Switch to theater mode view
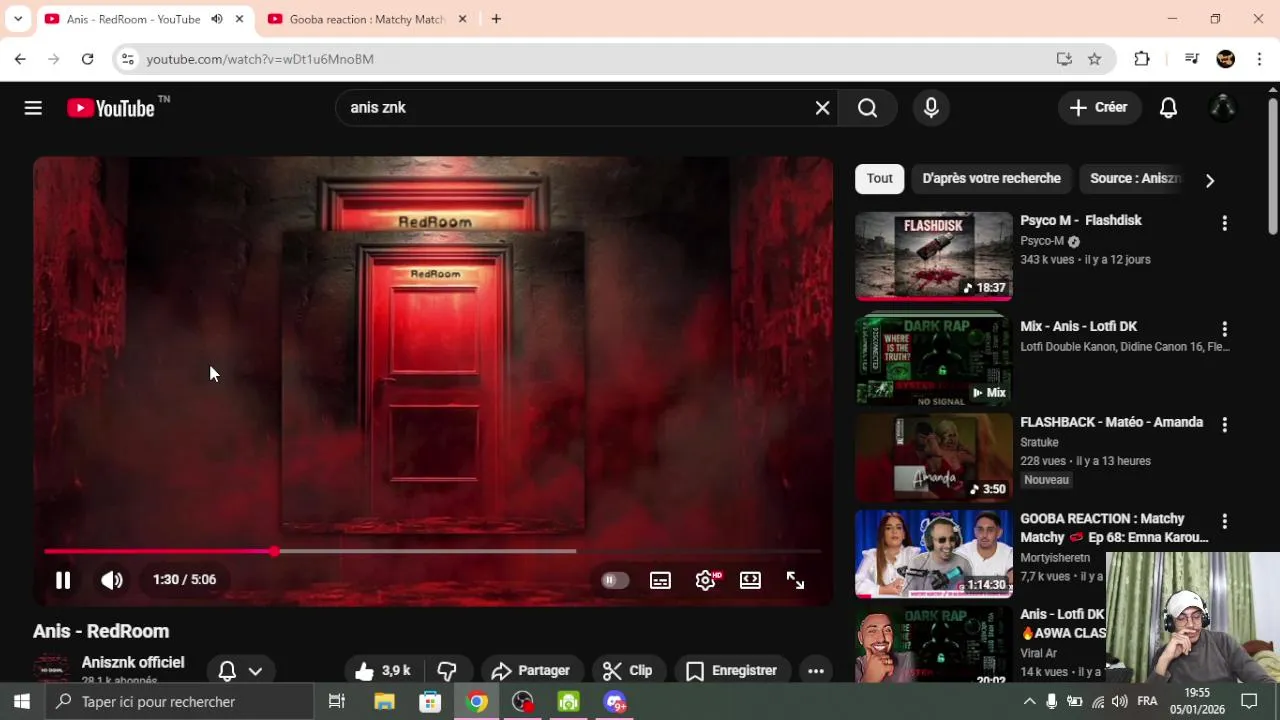Screen dimensions: 1280x720 click(x=750, y=580)
